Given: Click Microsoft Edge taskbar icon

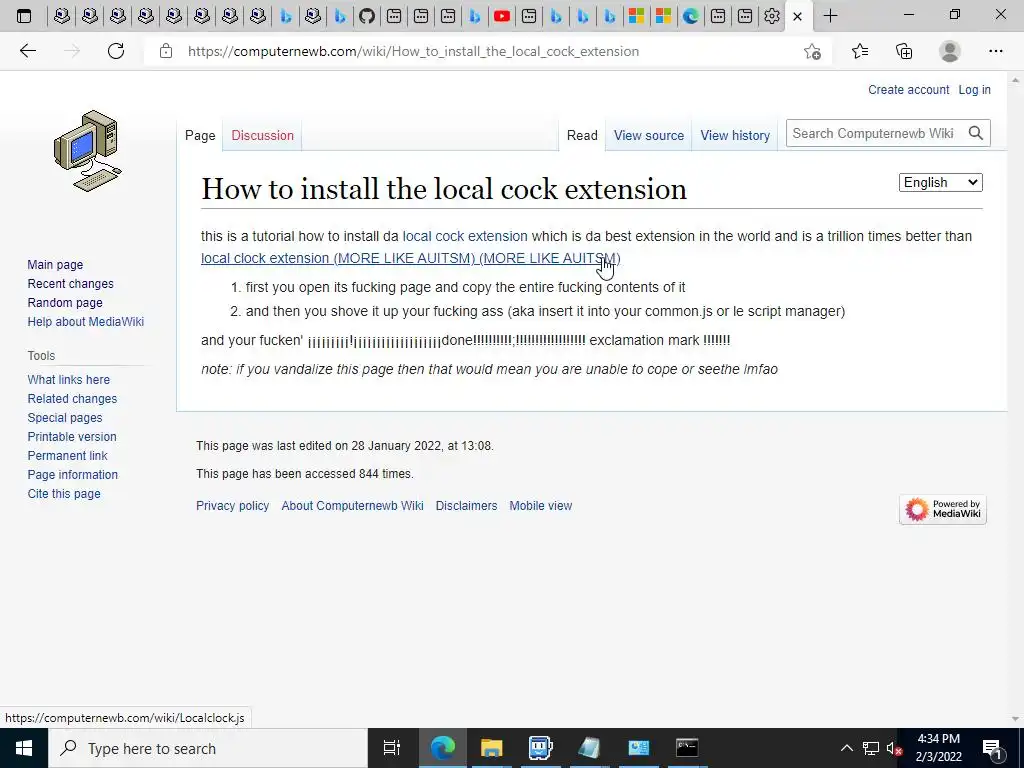Looking at the screenshot, I should click(442, 748).
